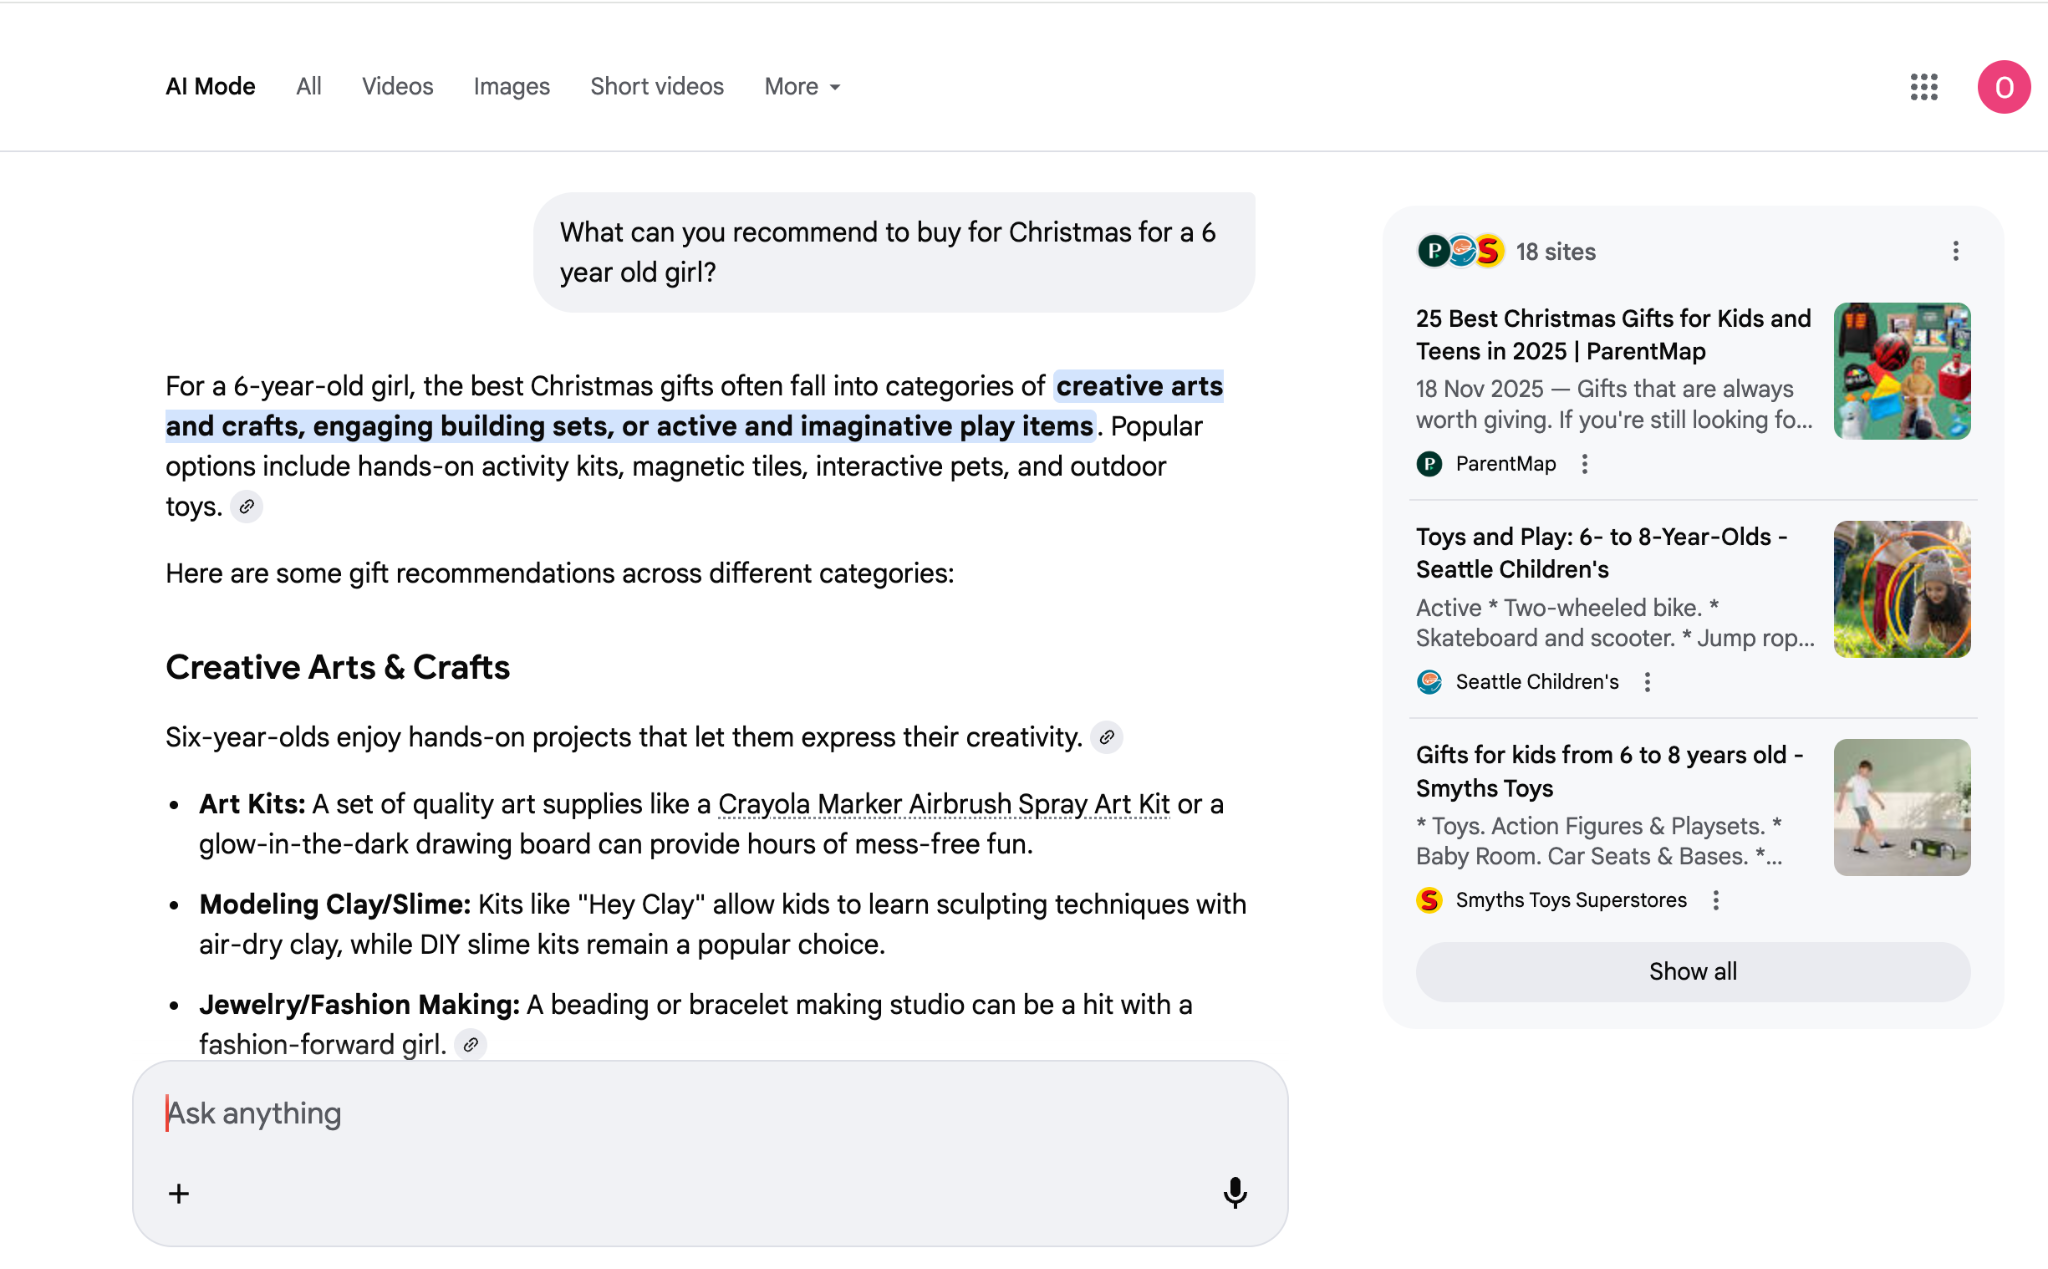Open Smyths Toys Superstores options menu
Screen dimensions: 2048x1269
(1715, 900)
